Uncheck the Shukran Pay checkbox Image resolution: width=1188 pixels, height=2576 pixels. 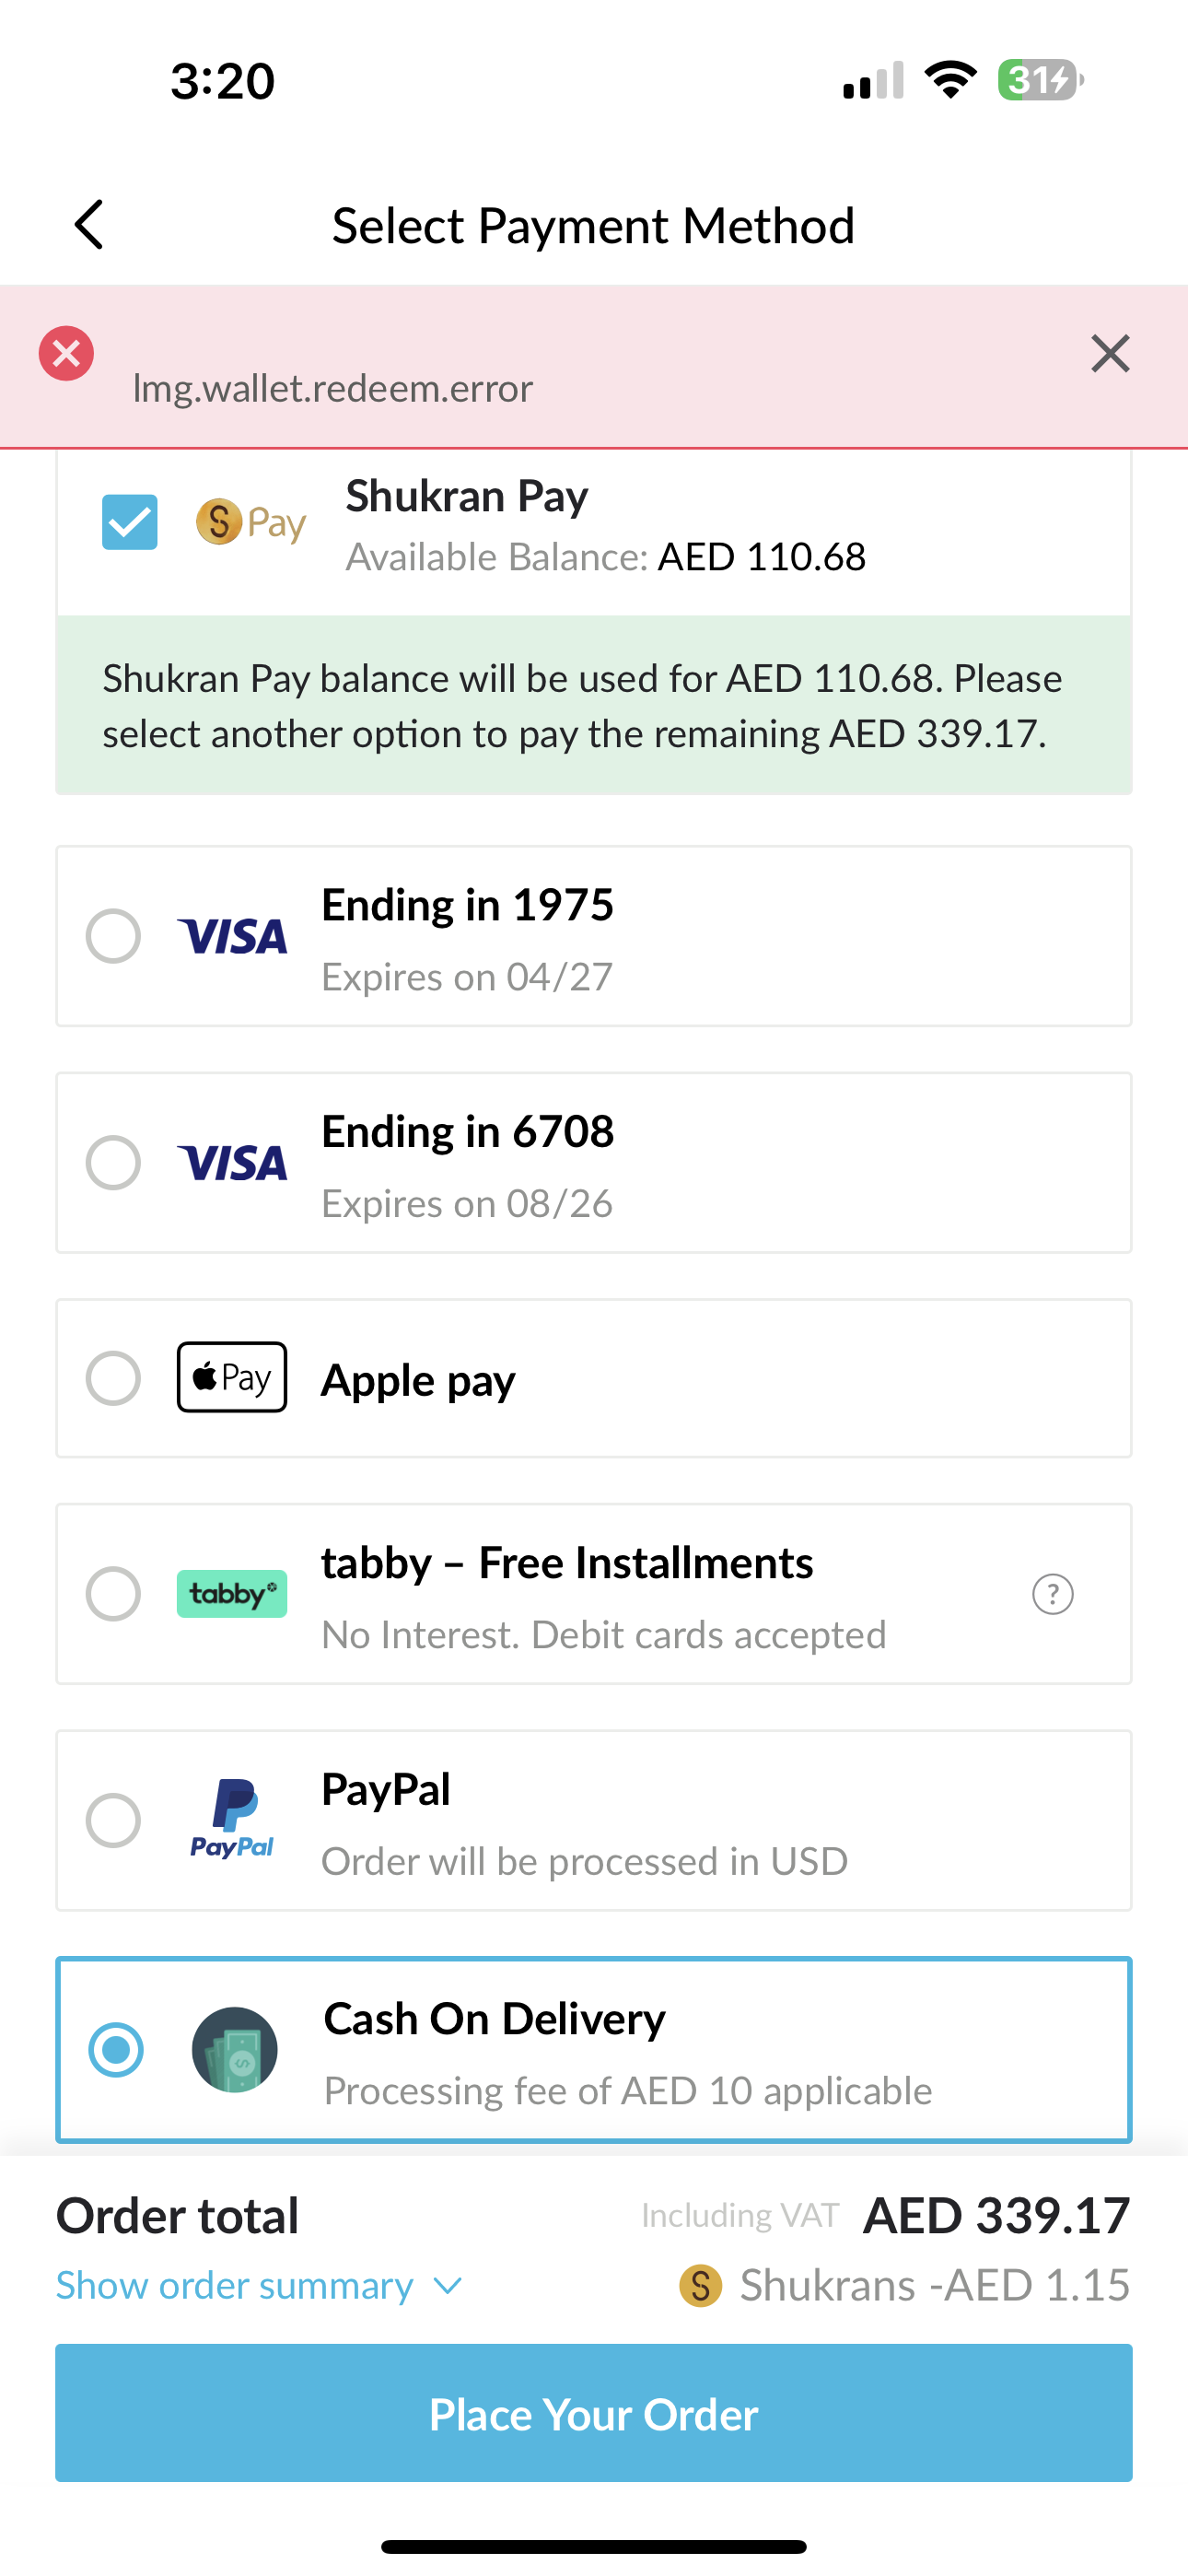(130, 522)
